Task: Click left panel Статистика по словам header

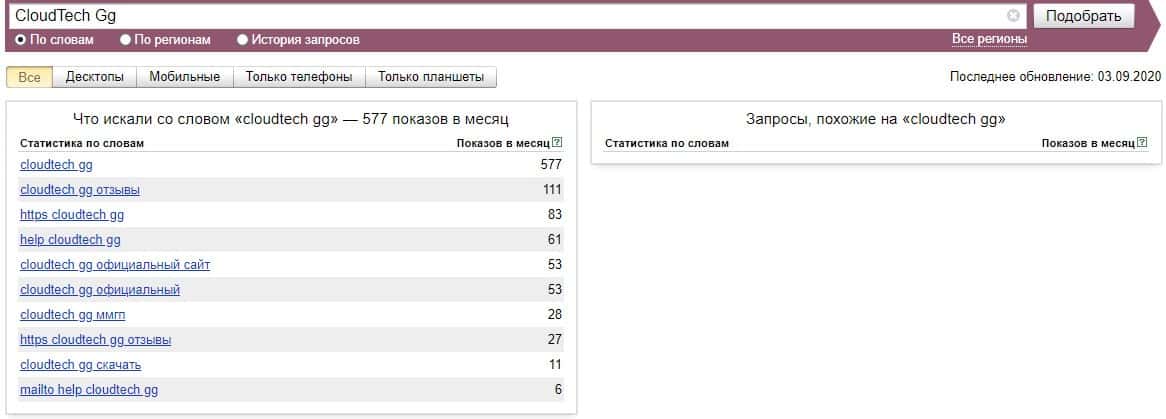Action: tap(82, 143)
